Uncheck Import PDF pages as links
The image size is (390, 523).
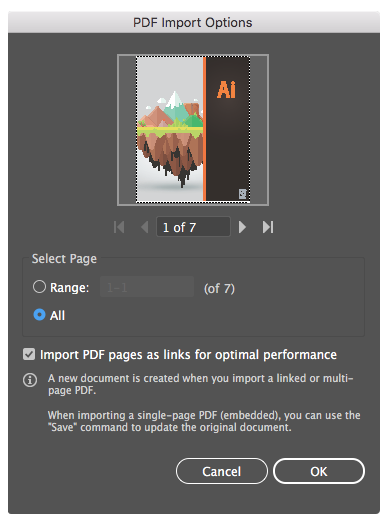29,354
